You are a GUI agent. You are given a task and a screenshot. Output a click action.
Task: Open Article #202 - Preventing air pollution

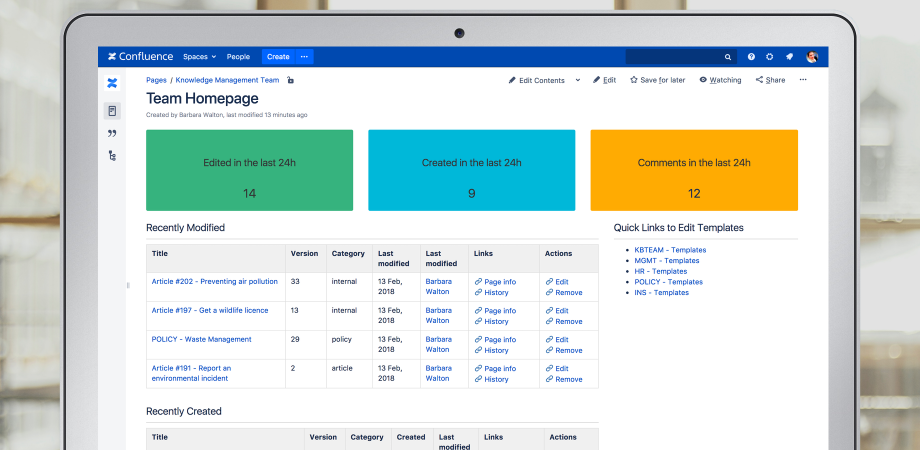pos(215,282)
